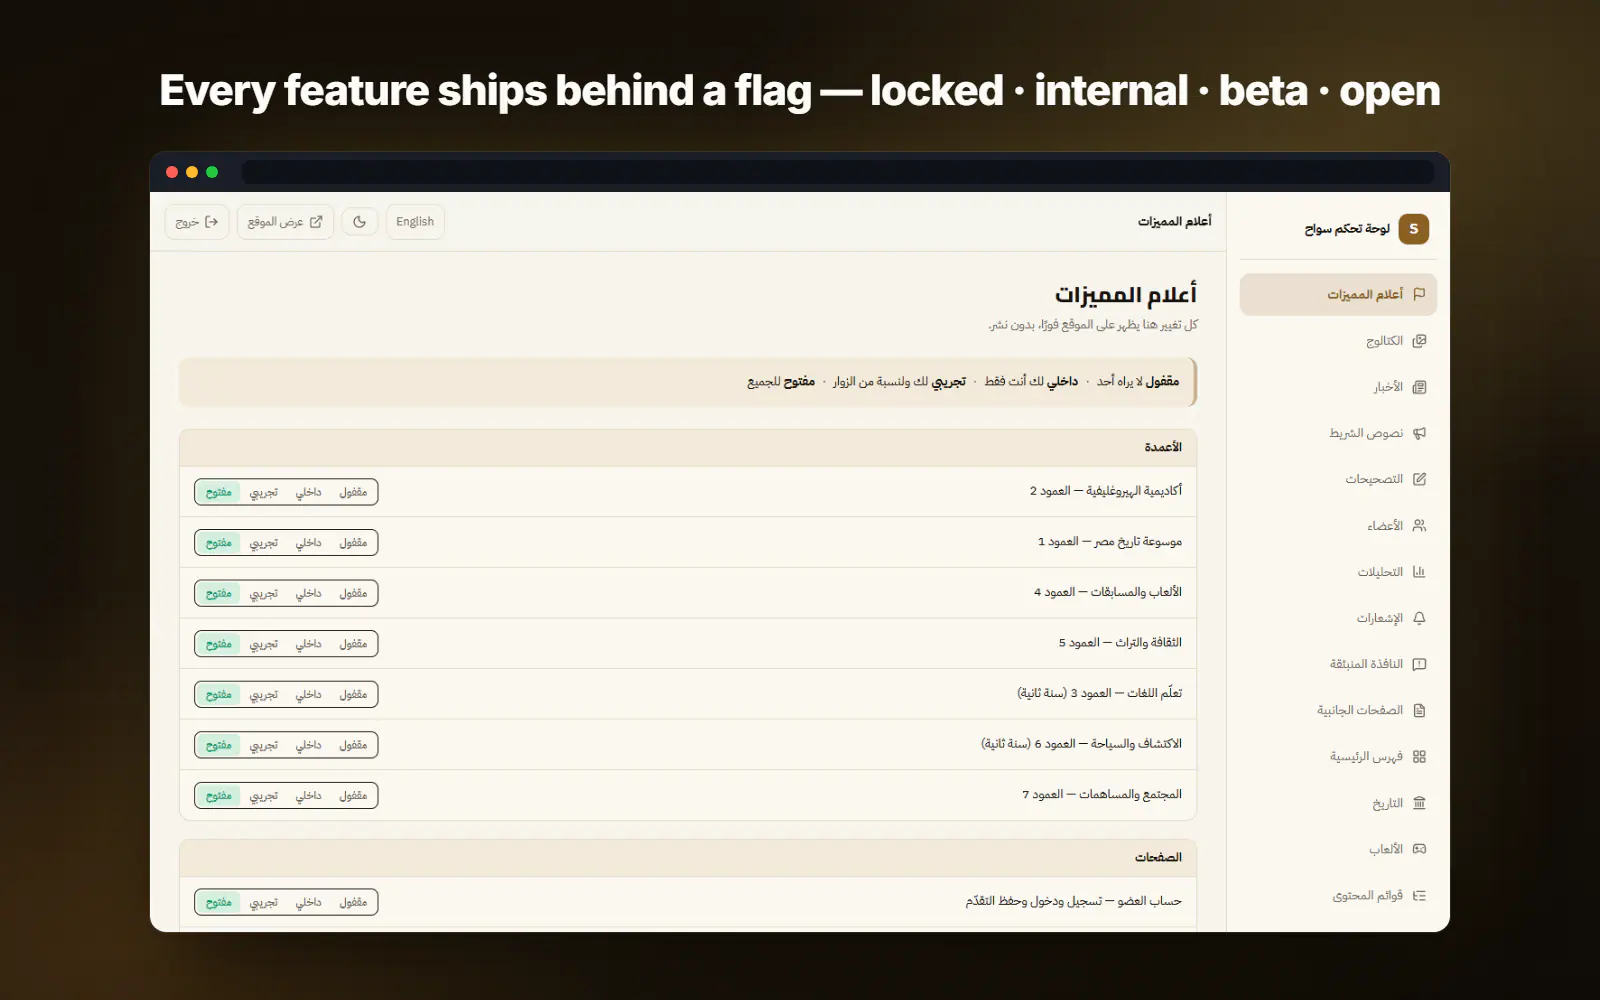Screen dimensions: 1600x1000
Task: Choose داخلي for الاكتشاف والسياحة row
Action: (x=308, y=745)
